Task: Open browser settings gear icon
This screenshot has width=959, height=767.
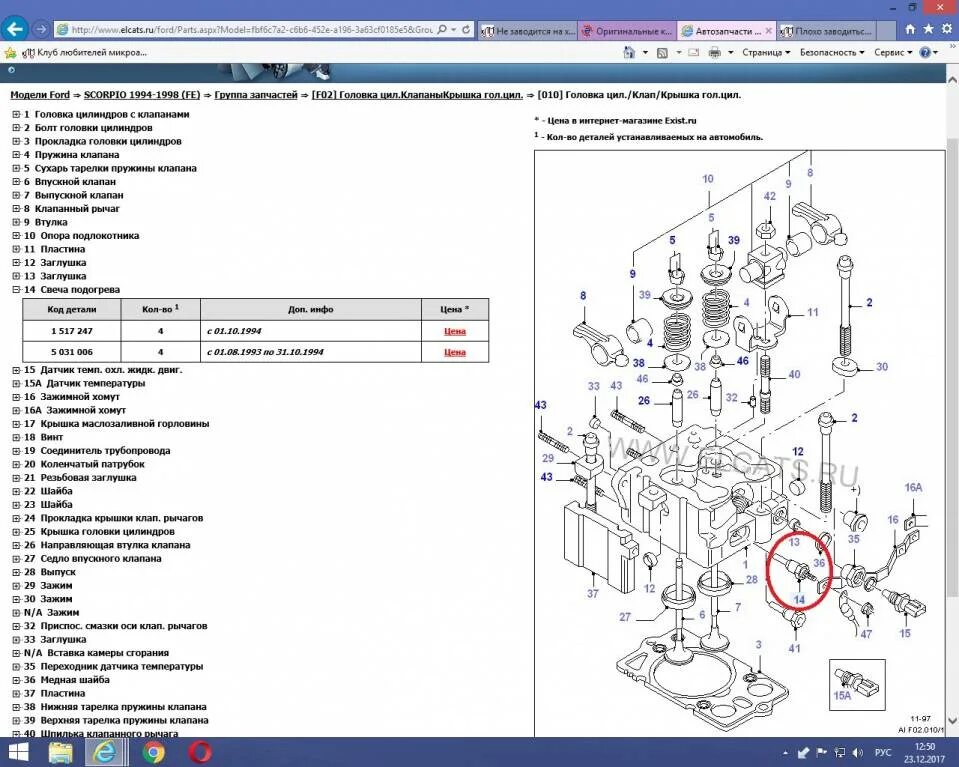Action: click(947, 29)
